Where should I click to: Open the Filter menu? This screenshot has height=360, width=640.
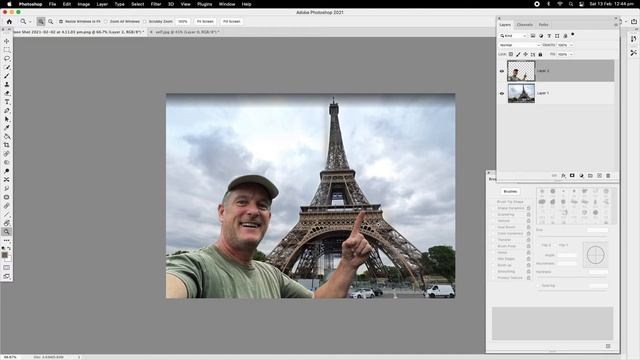click(156, 4)
